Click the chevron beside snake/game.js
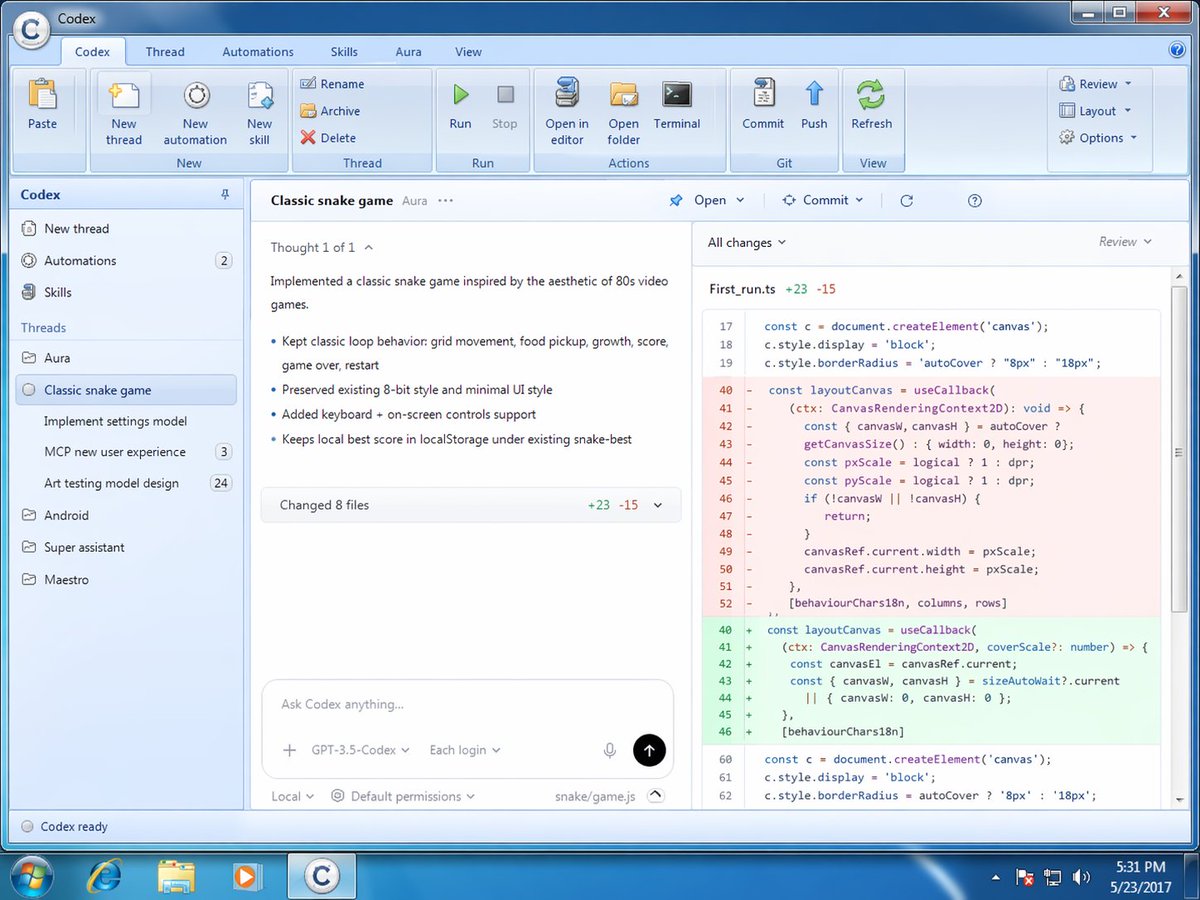1200x900 pixels. click(x=656, y=796)
